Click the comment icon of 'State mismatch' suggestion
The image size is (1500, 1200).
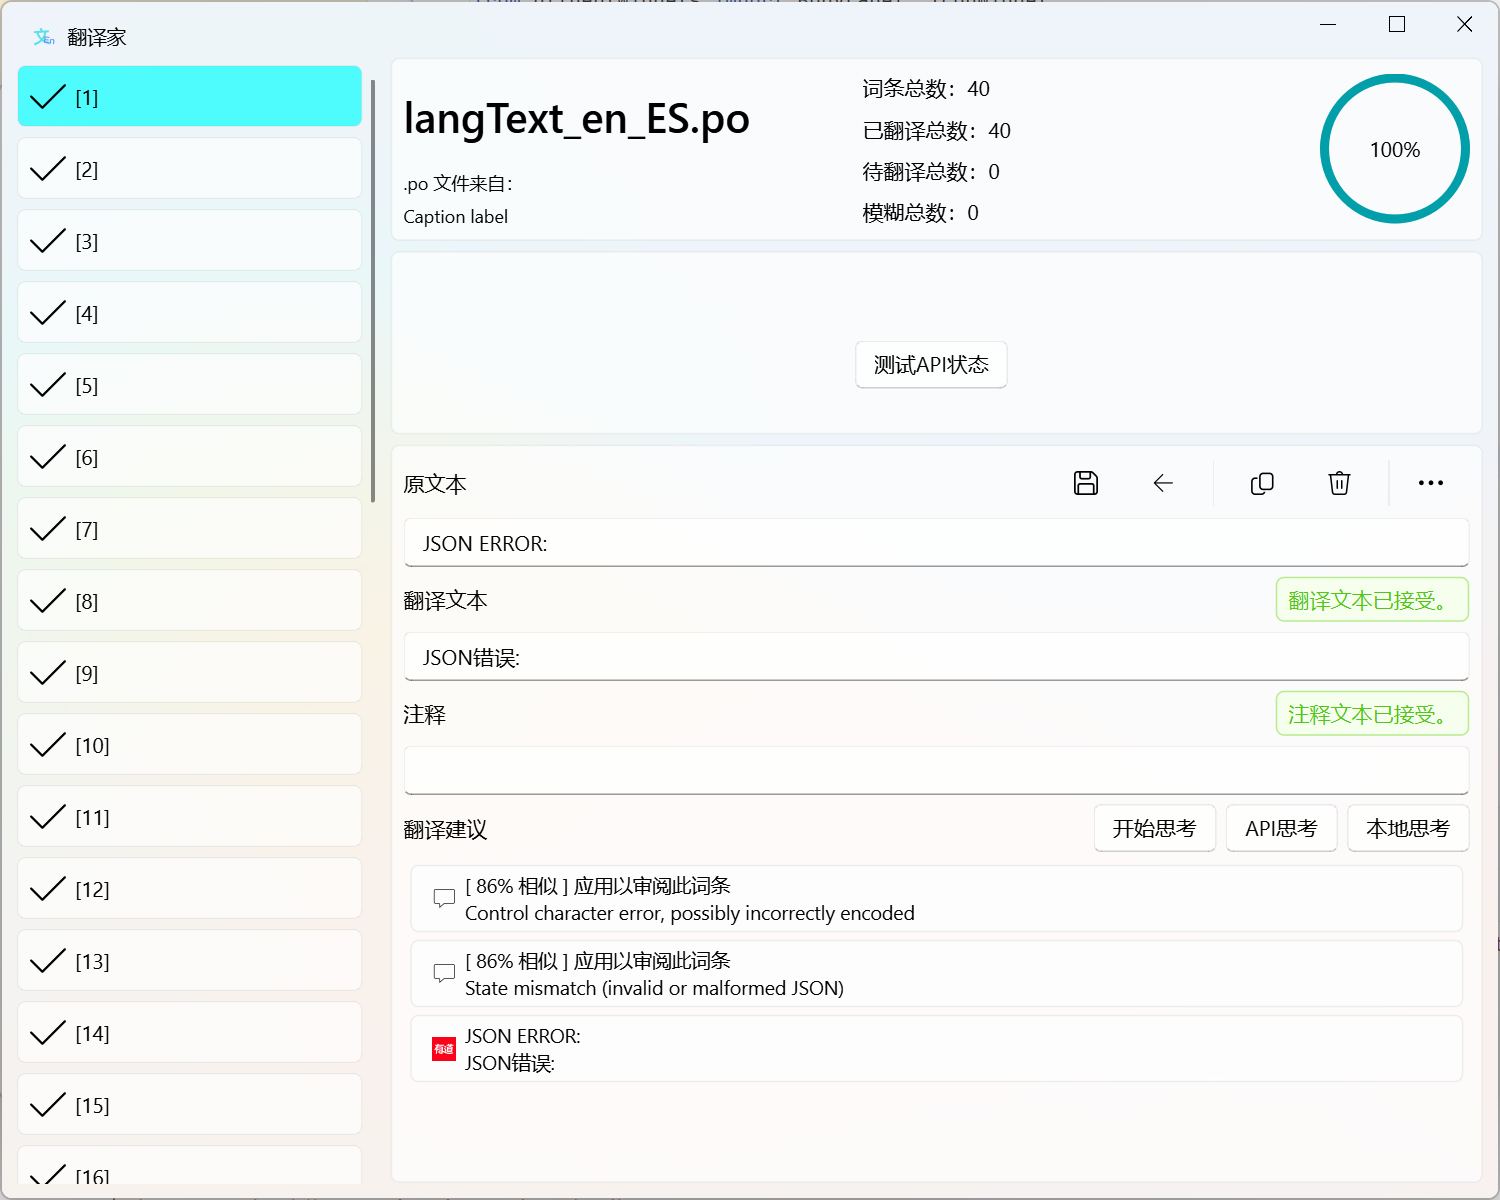tap(444, 973)
